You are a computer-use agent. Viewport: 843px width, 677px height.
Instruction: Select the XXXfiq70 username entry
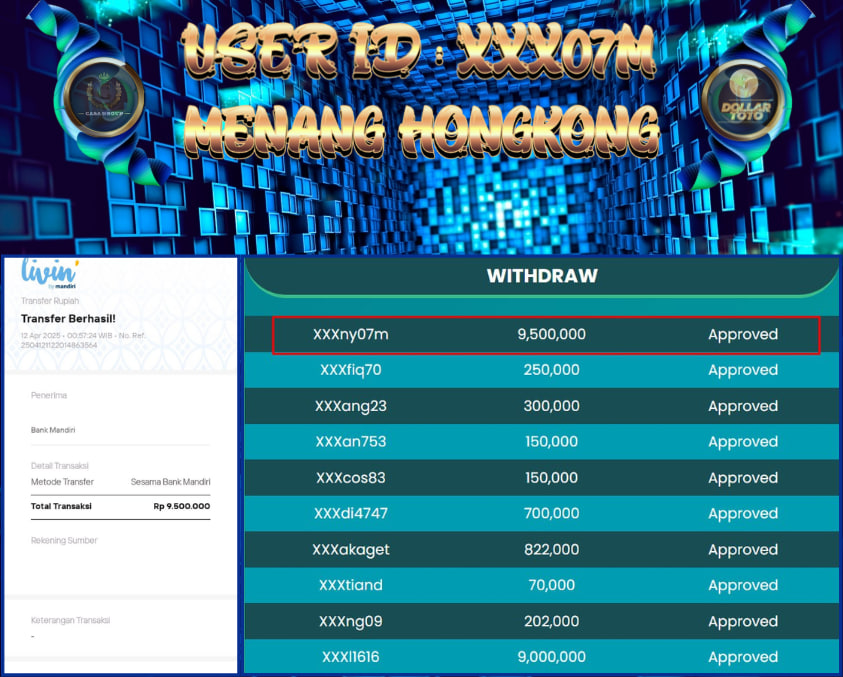[x=350, y=370]
